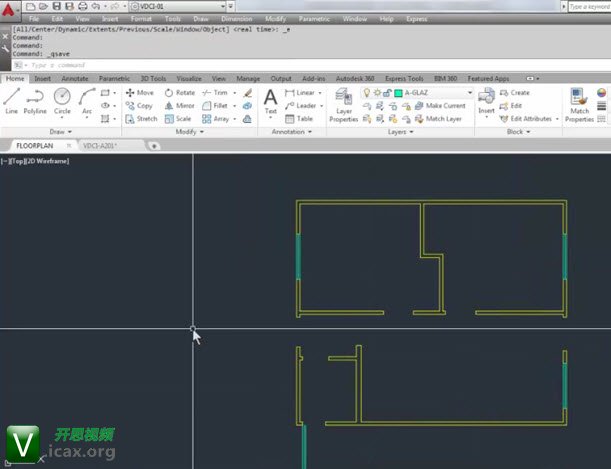Image resolution: width=611 pixels, height=469 pixels.
Task: Click the Scale tool
Action: click(178, 119)
